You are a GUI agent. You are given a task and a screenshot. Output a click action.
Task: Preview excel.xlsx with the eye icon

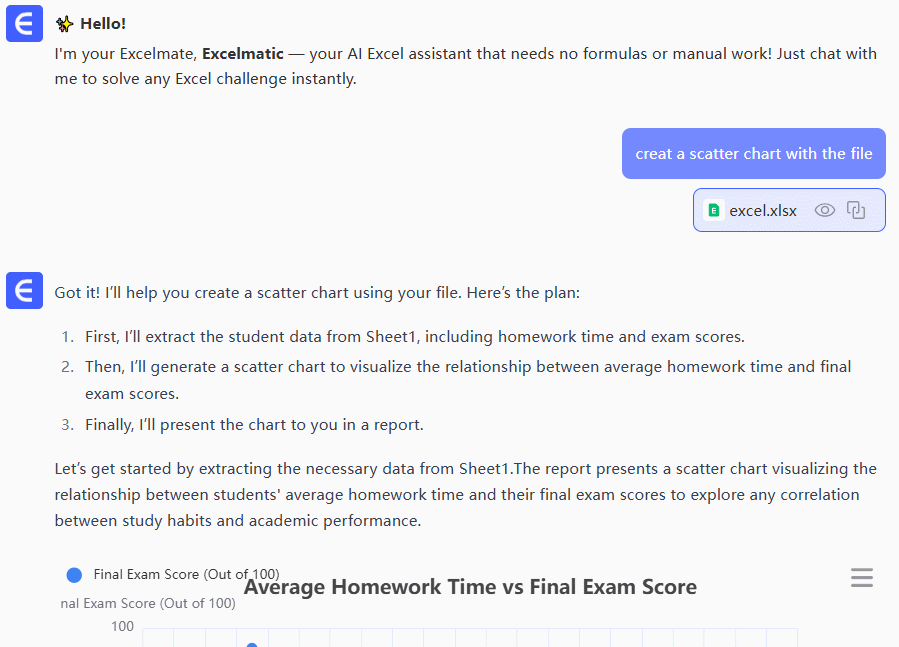point(824,210)
